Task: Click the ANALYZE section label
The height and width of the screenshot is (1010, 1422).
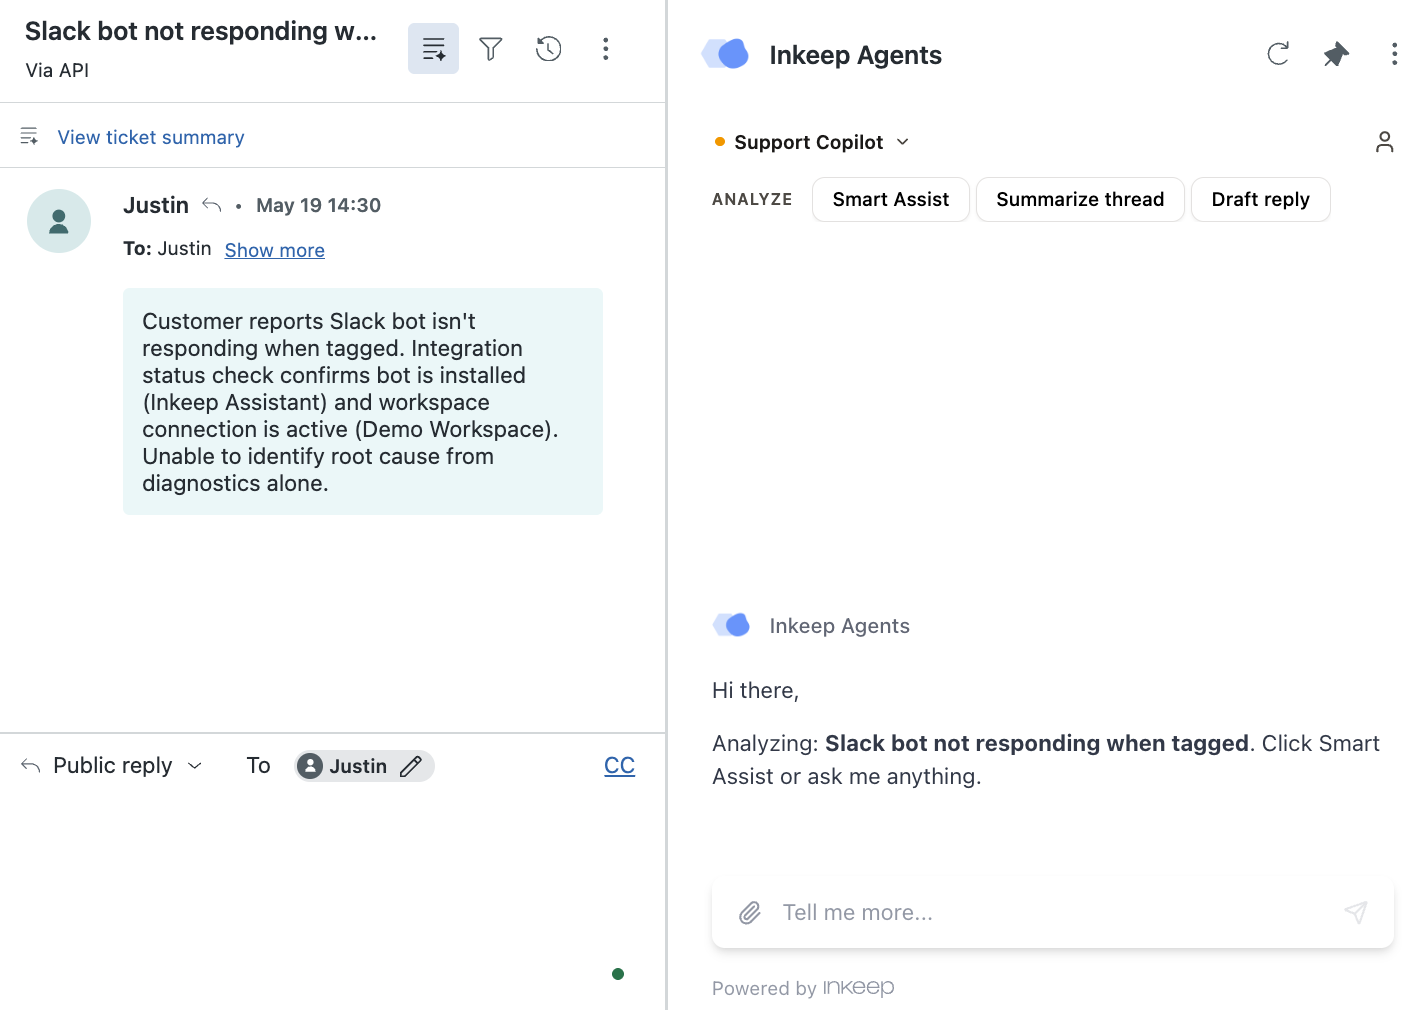Action: pyautogui.click(x=752, y=200)
